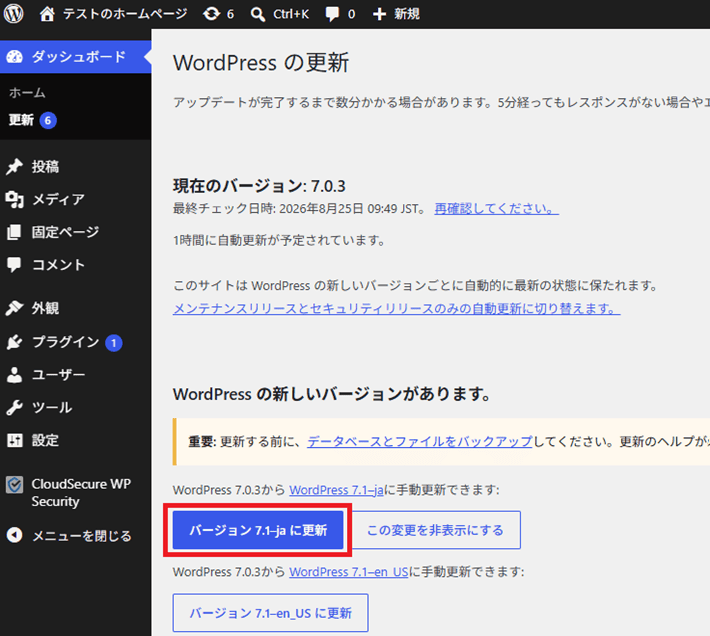Screen dimensions: 710x636
Task: Select 更新 submenu item
Action: tap(21, 120)
